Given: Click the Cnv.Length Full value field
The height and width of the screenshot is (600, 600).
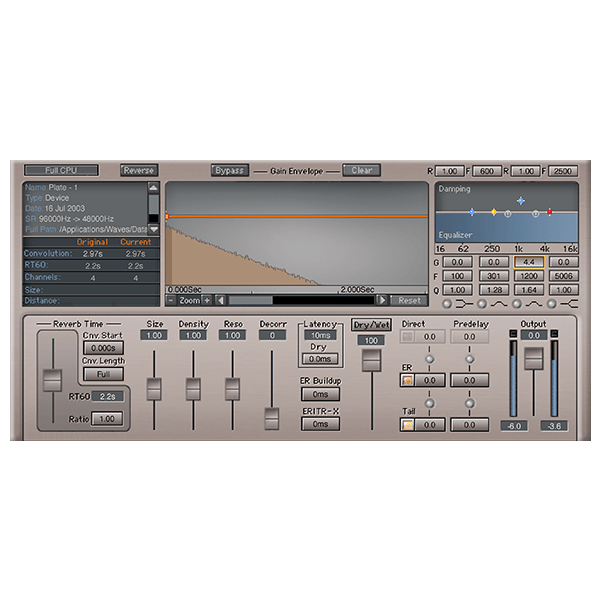Looking at the screenshot, I should pyautogui.click(x=103, y=374).
